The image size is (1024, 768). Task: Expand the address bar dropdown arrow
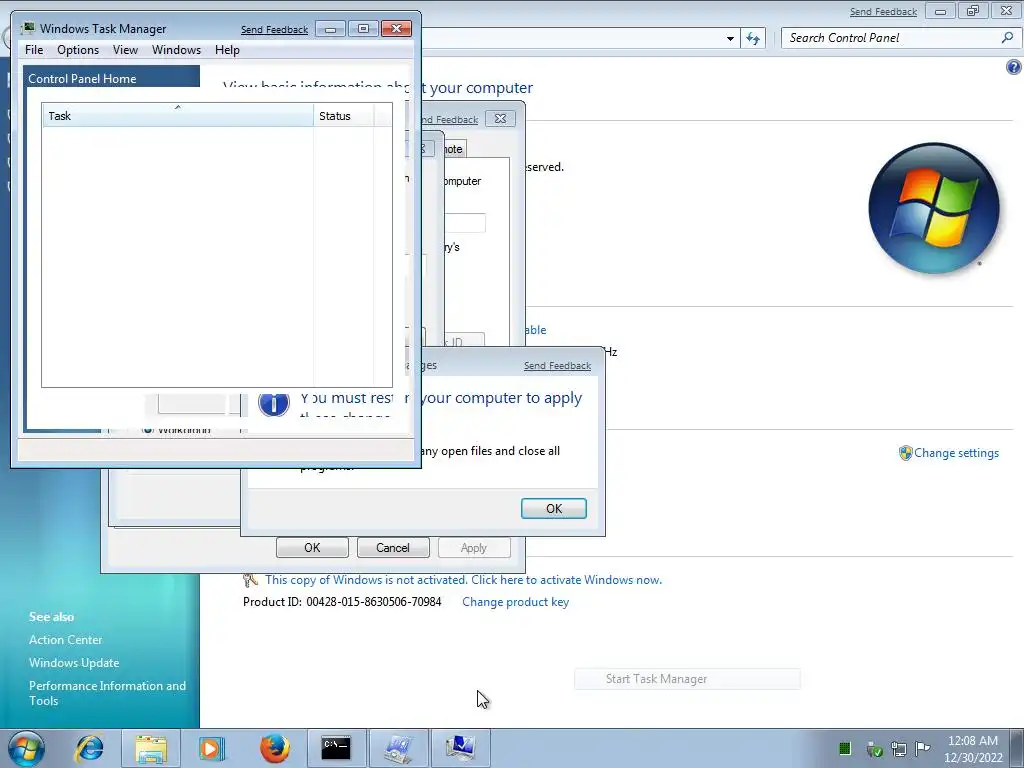[x=730, y=39]
